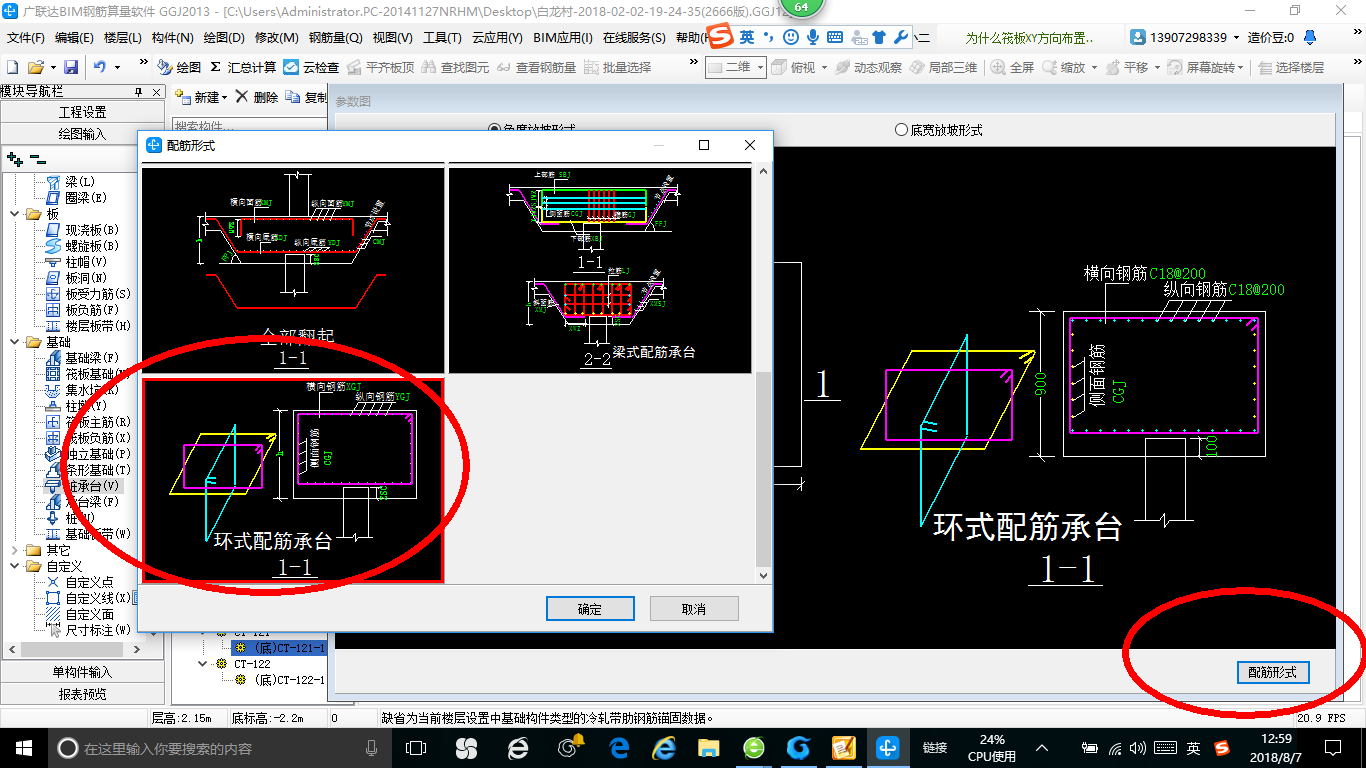Click 局部三维 partial 3D tool
1366x768 pixels.
click(943, 67)
